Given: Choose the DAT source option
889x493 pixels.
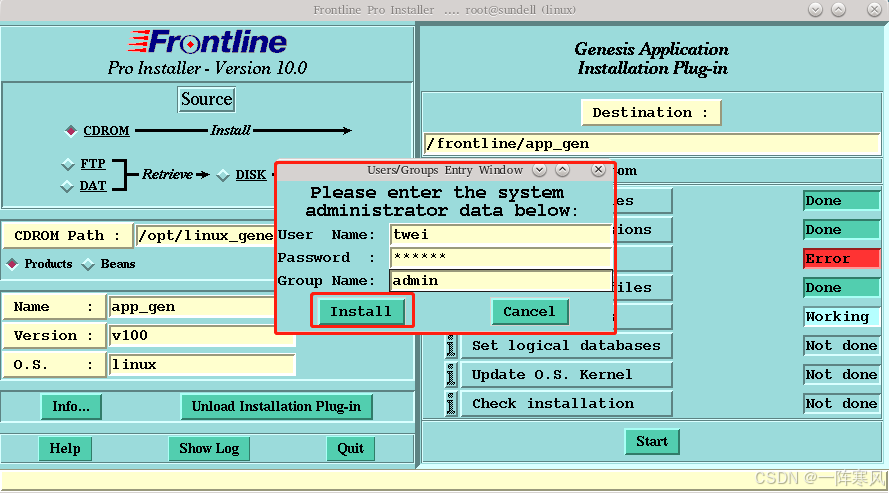Looking at the screenshot, I should tap(67, 186).
